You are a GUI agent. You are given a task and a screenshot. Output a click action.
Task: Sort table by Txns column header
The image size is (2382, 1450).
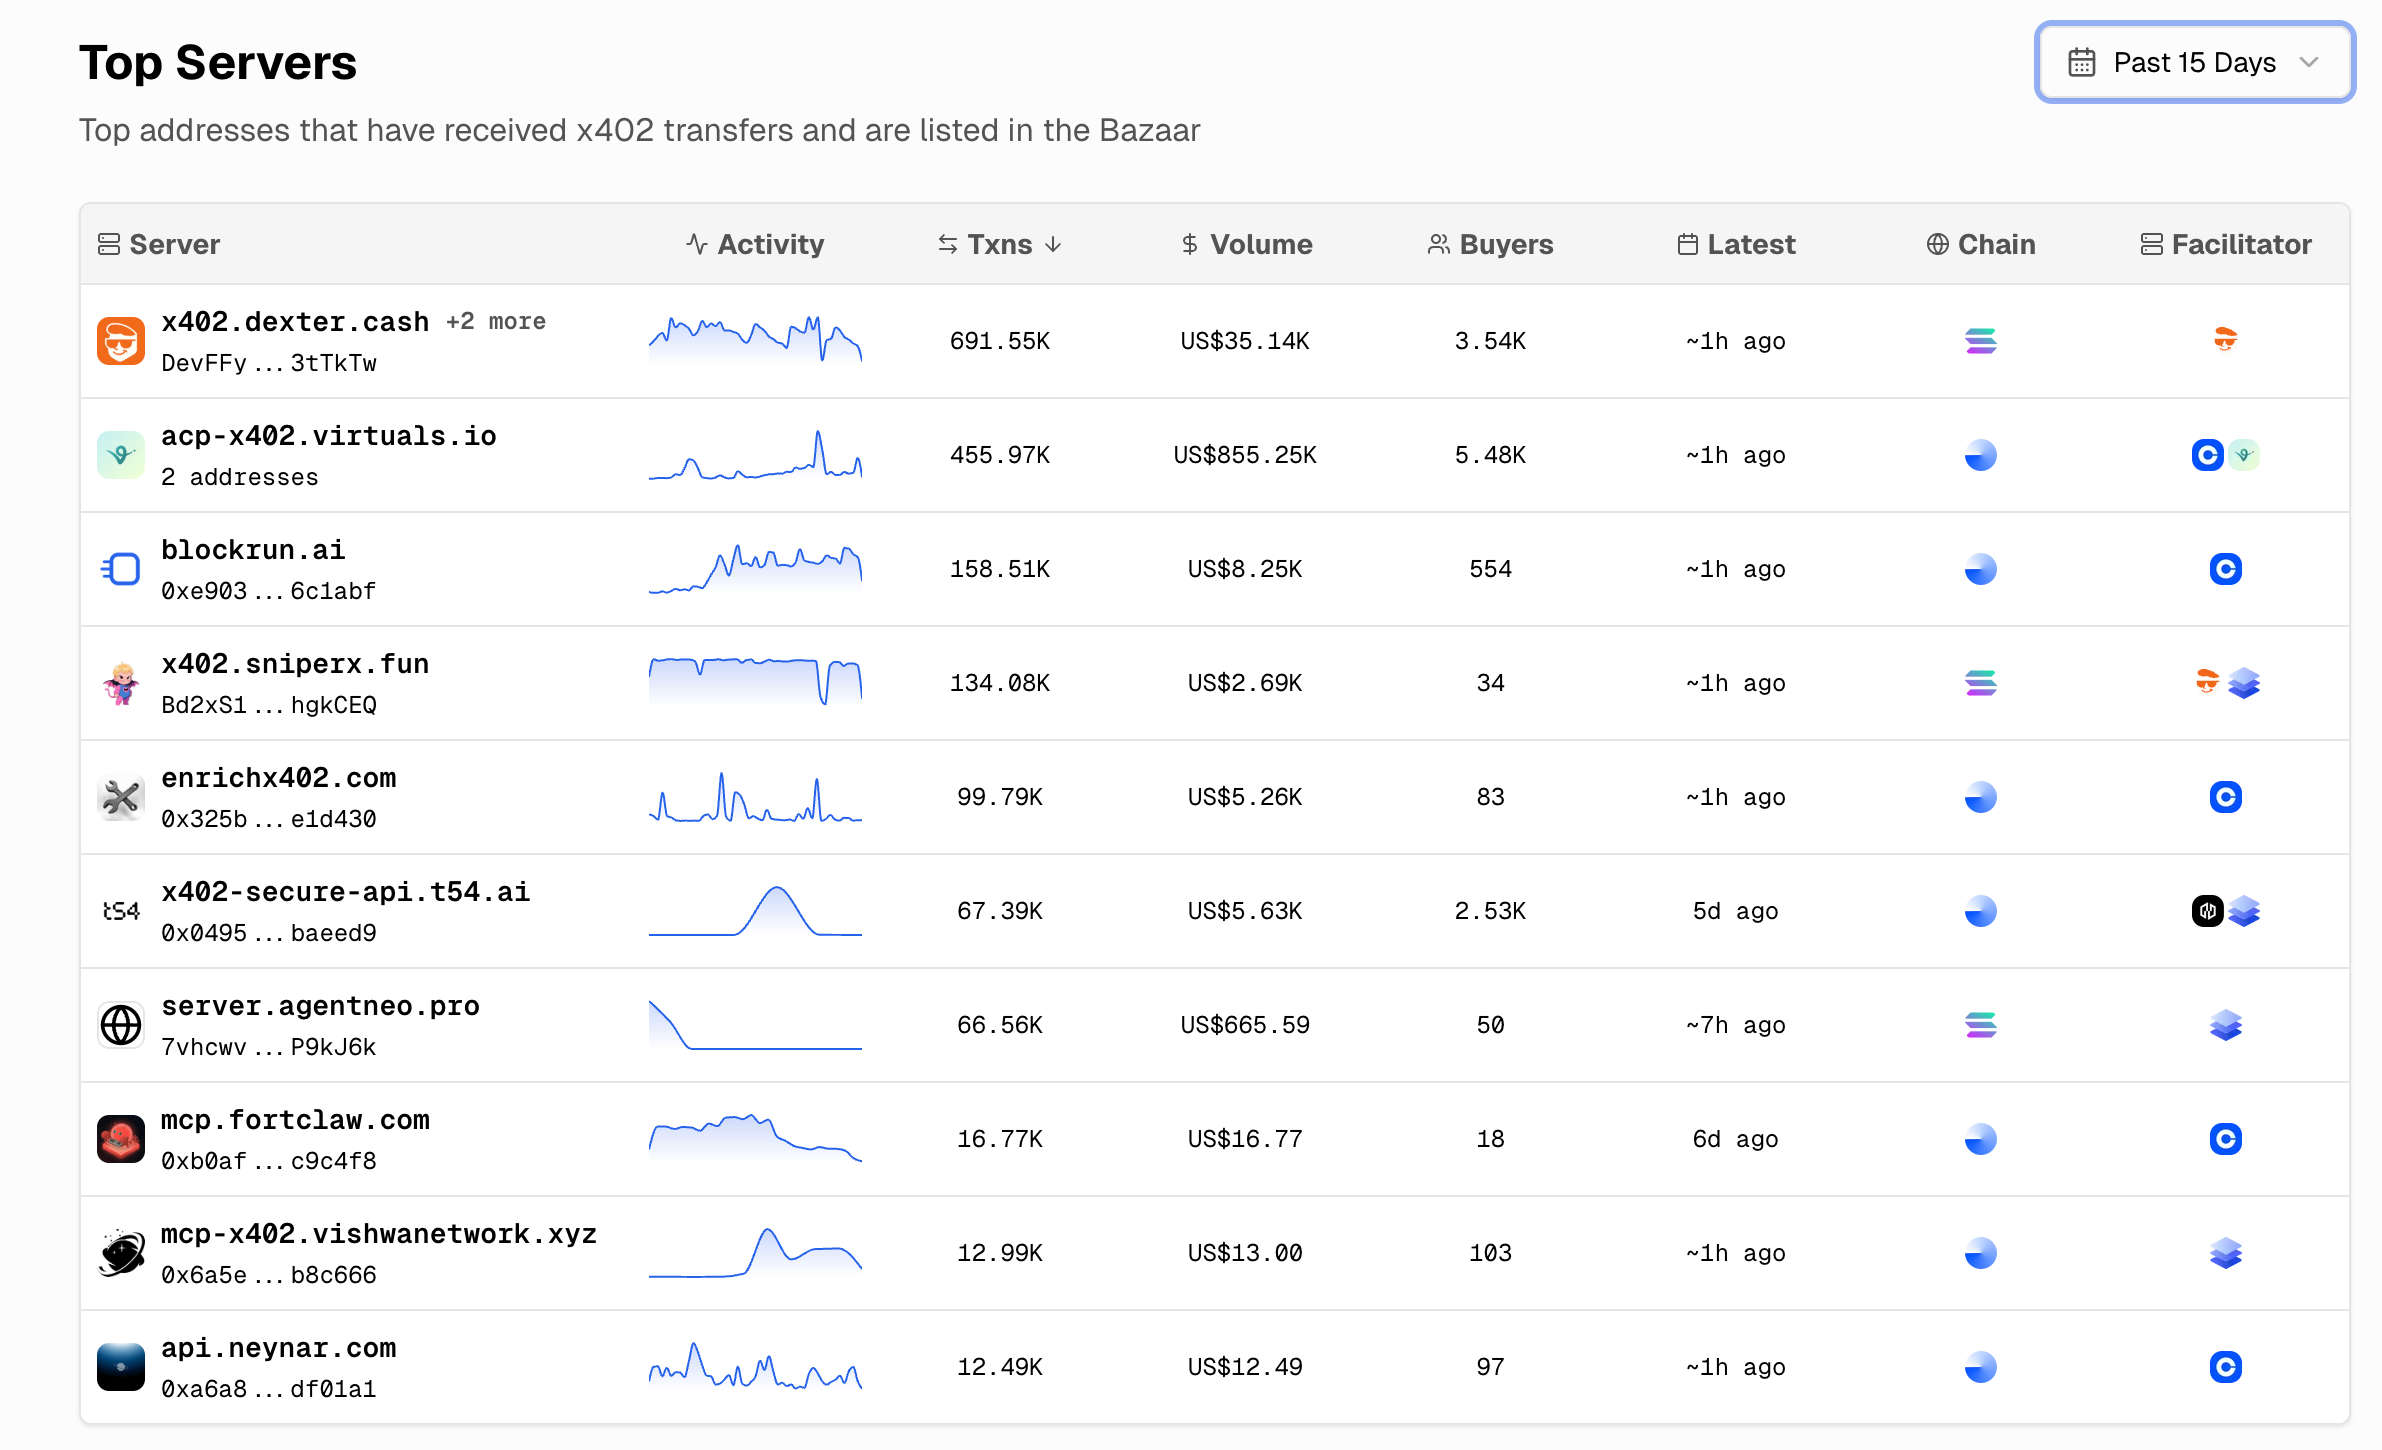(x=999, y=244)
